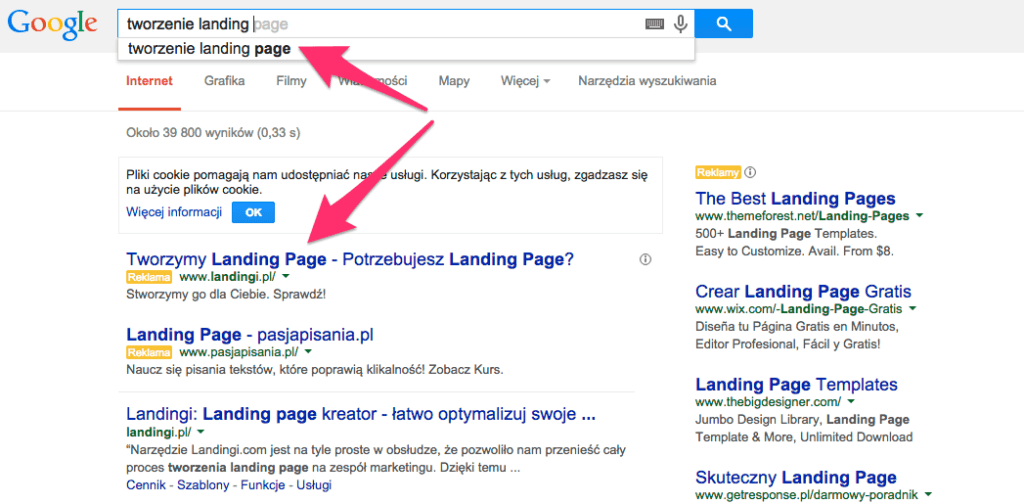Open the on-screen keyboard icon

654,24
